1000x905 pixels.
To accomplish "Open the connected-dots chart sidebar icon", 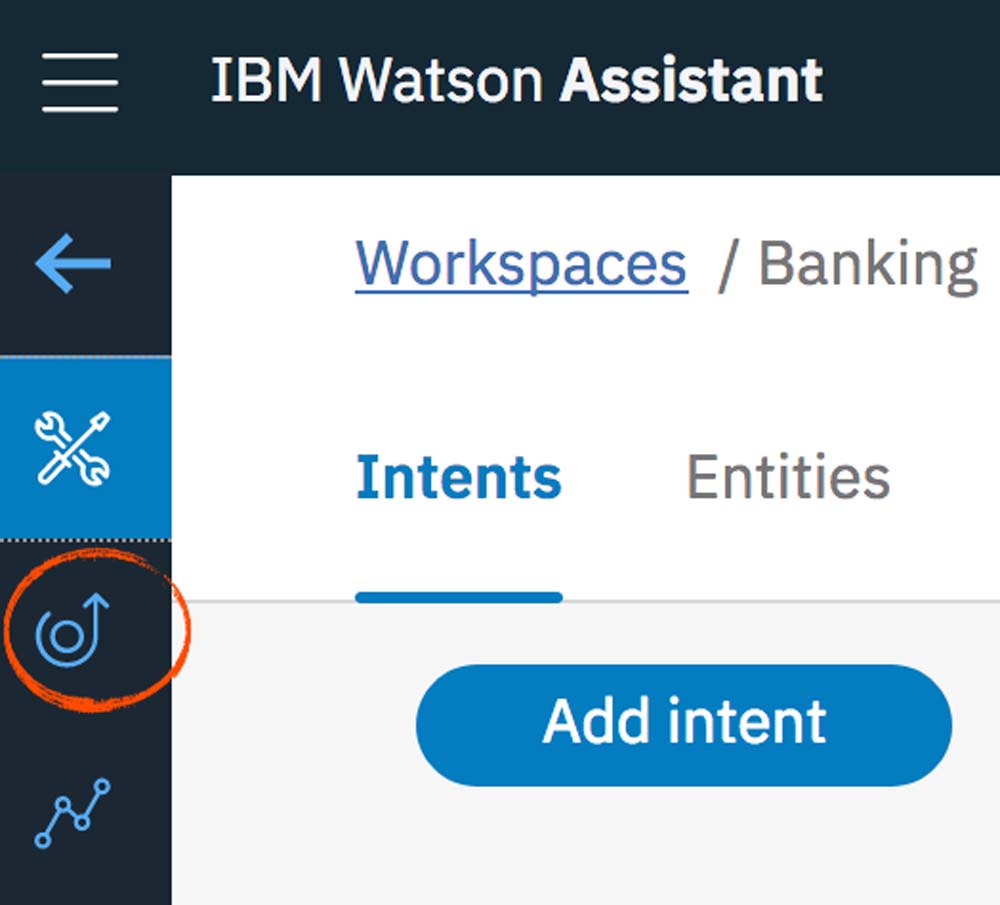I will 73,813.
